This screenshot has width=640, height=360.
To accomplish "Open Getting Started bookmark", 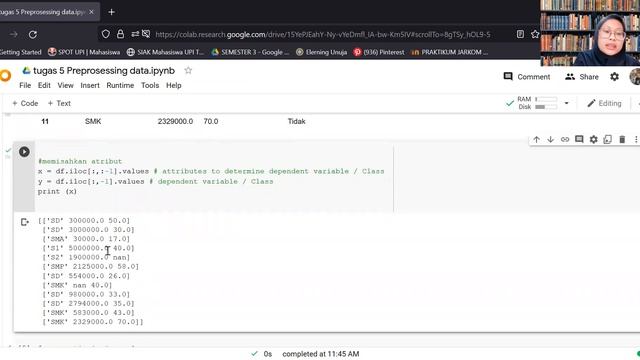I will point(20,52).
